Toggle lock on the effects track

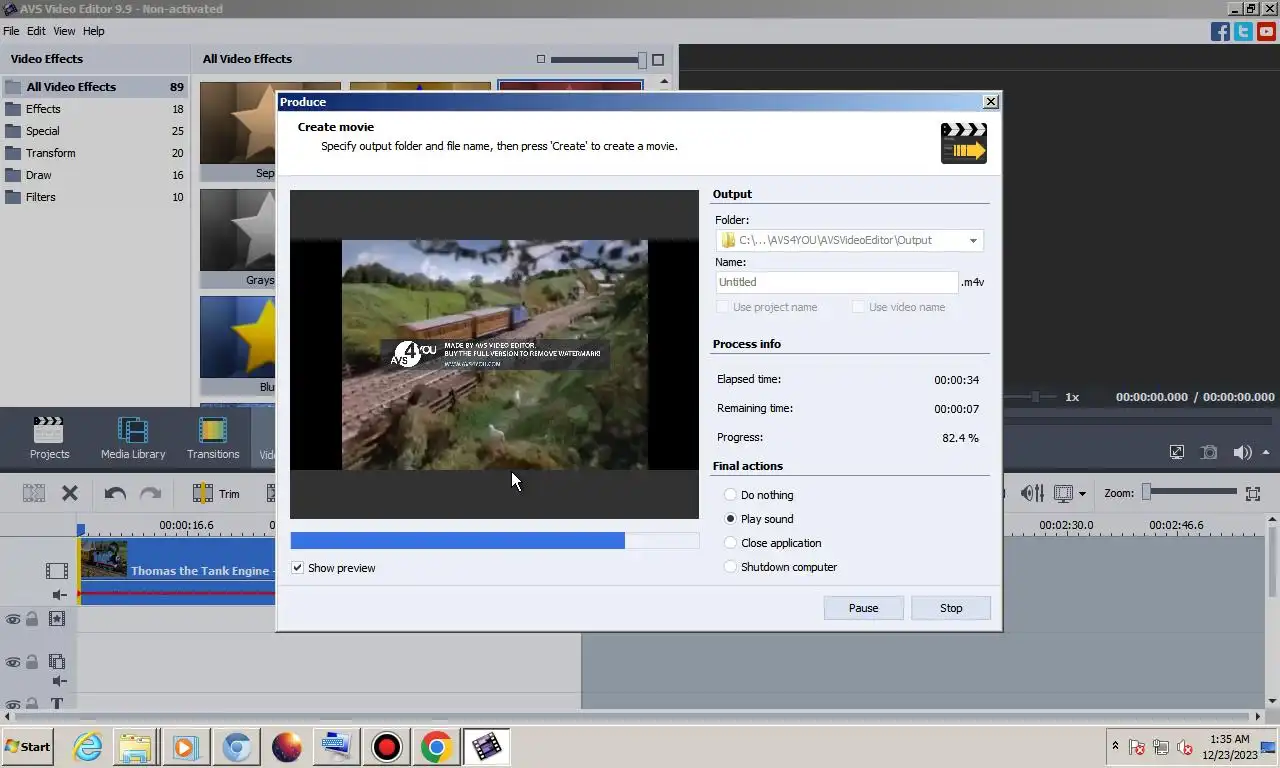pyautogui.click(x=32, y=620)
